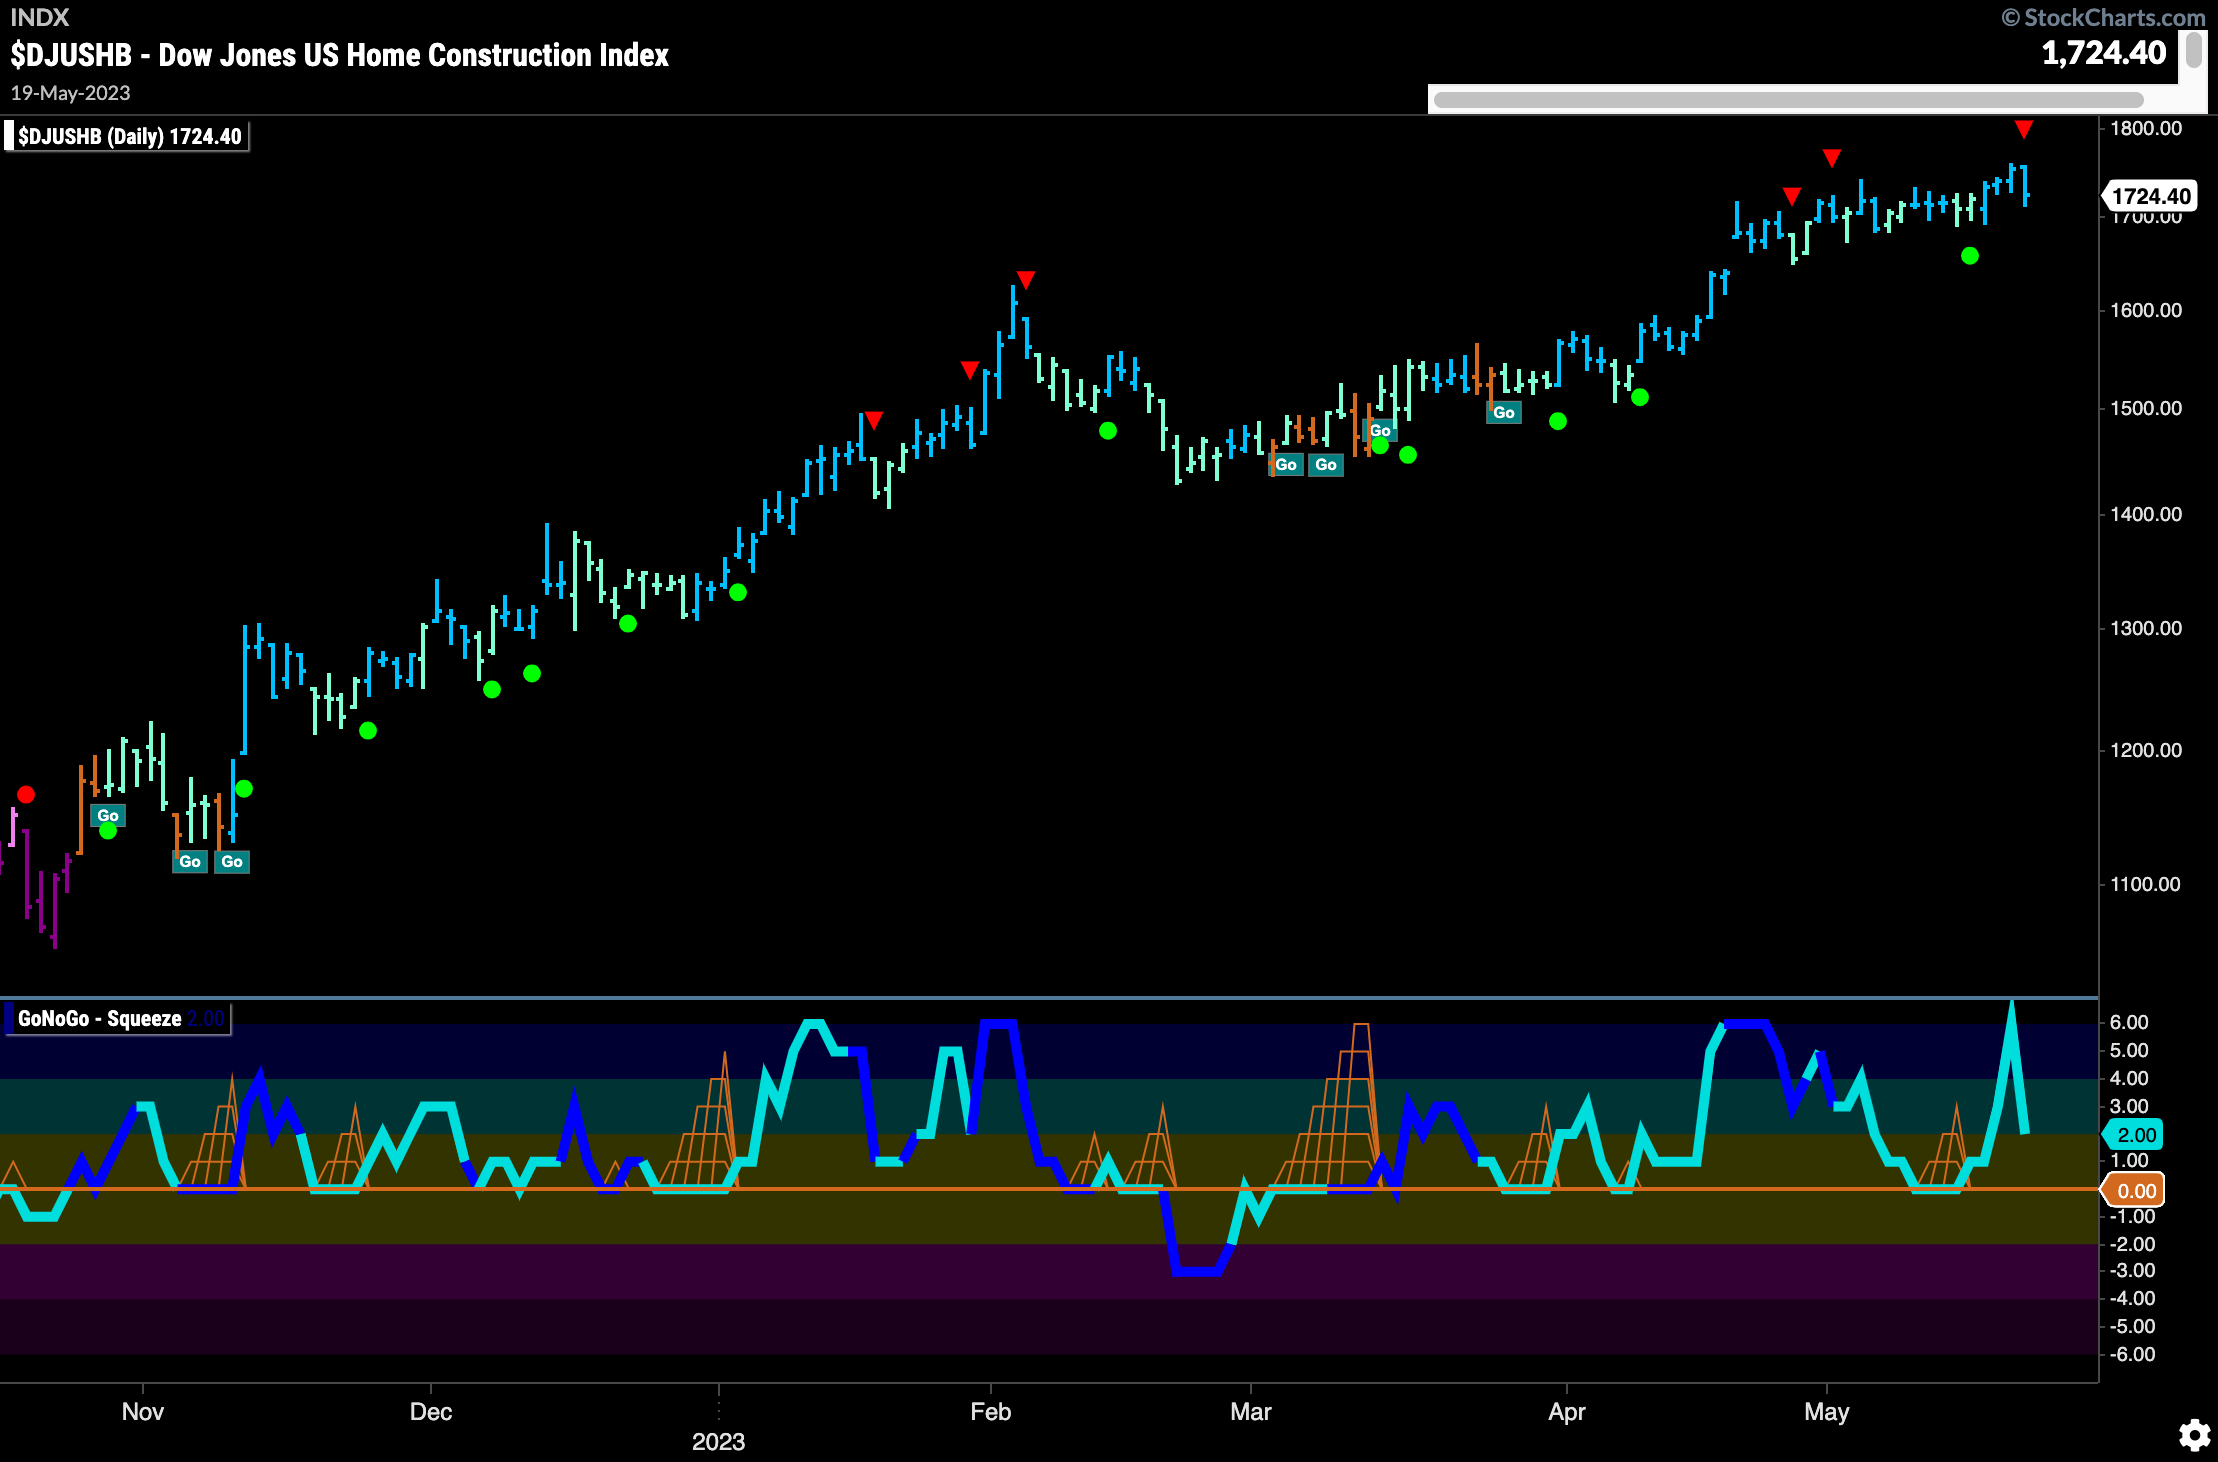
Task: Click the Dec label on time axis
Action: [431, 1411]
